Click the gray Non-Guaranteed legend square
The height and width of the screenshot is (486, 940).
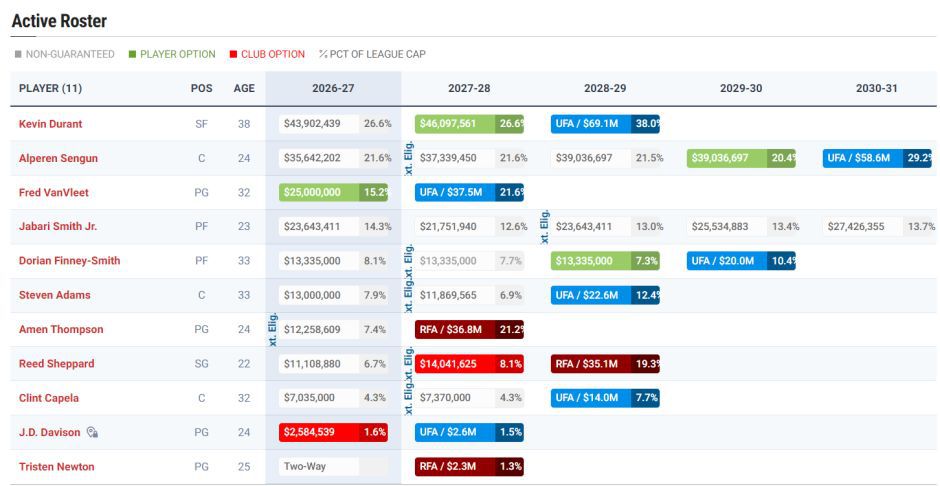click(x=18, y=55)
